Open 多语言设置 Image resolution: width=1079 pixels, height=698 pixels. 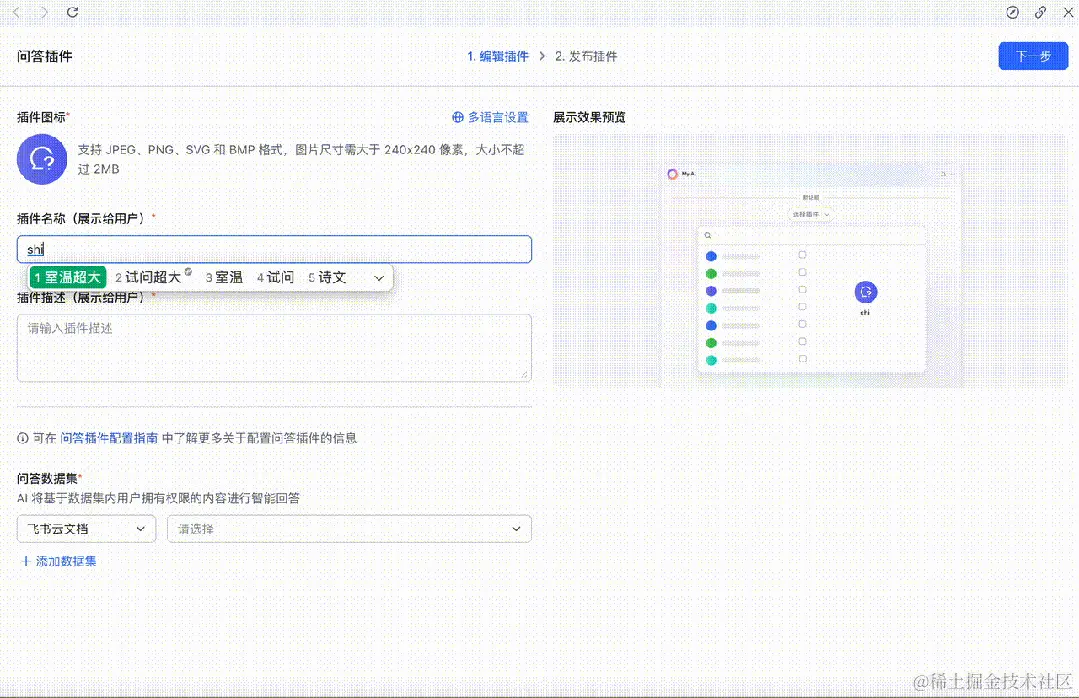click(x=490, y=117)
